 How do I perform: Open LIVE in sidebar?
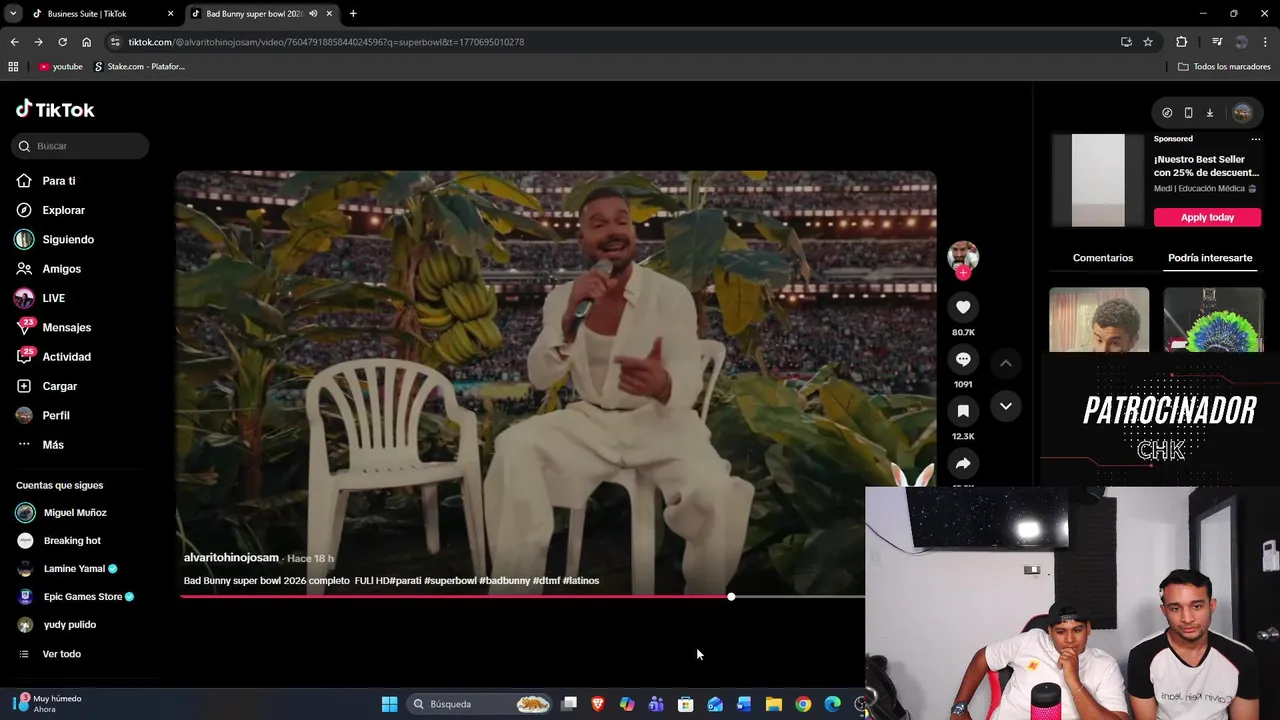pyautogui.click(x=54, y=298)
